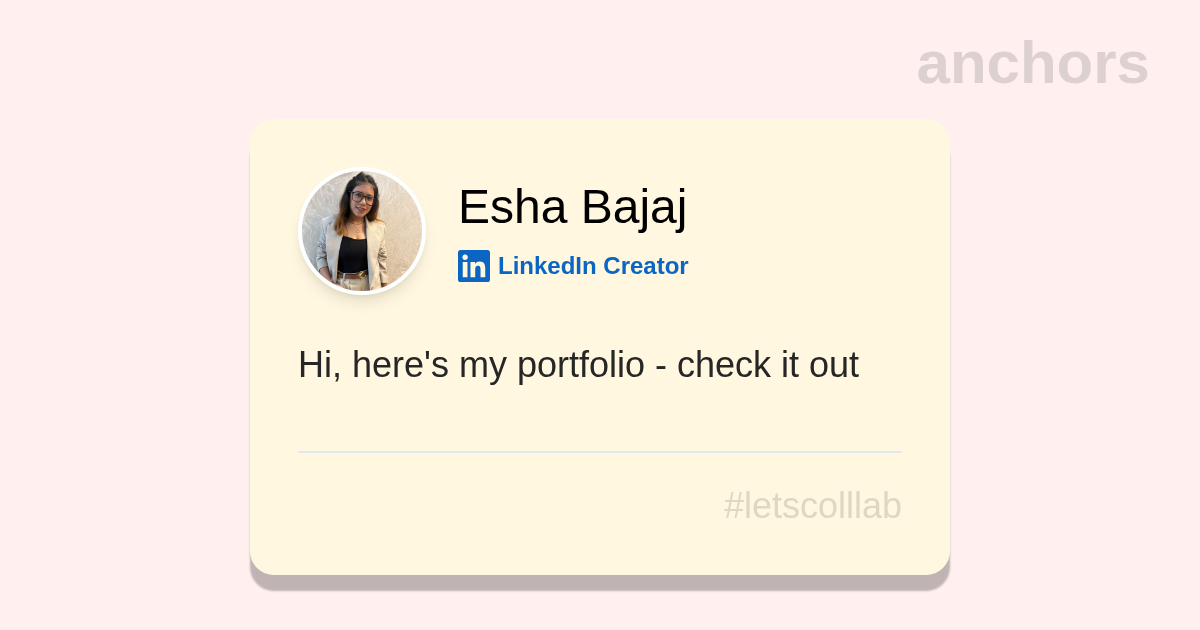1200x630 pixels.
Task: Click the anchors logo text
Action: (1032, 63)
